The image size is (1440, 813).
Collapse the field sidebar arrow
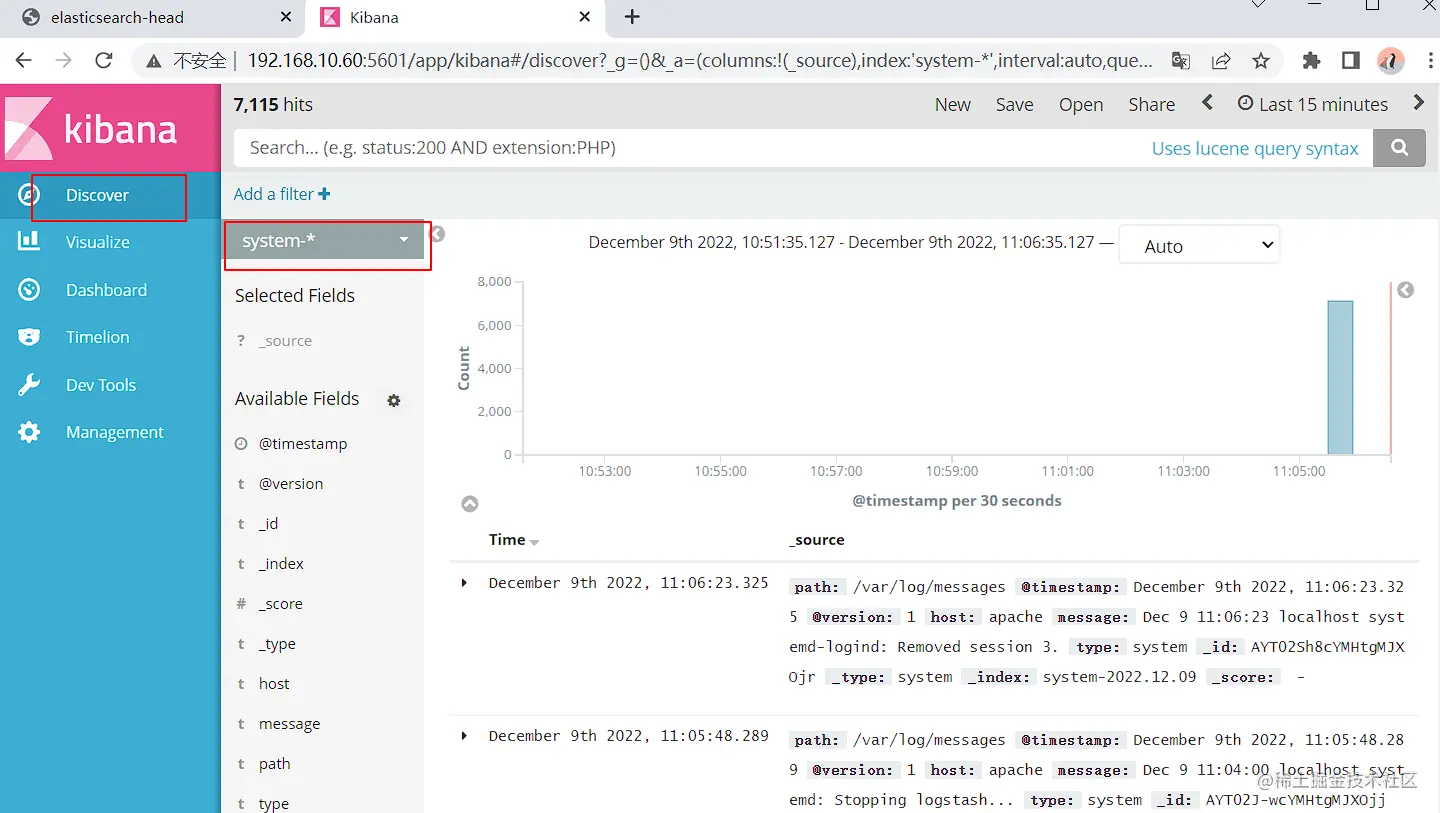pyautogui.click(x=437, y=234)
